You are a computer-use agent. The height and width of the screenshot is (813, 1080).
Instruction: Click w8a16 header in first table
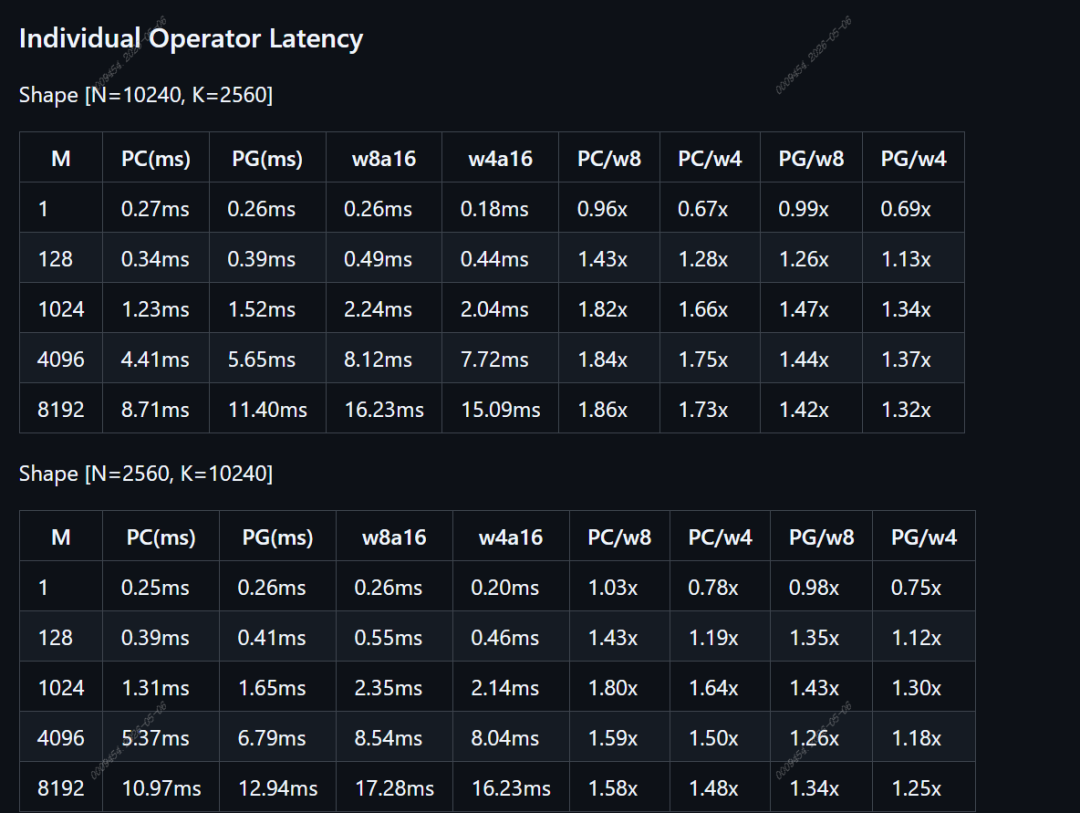tap(384, 158)
